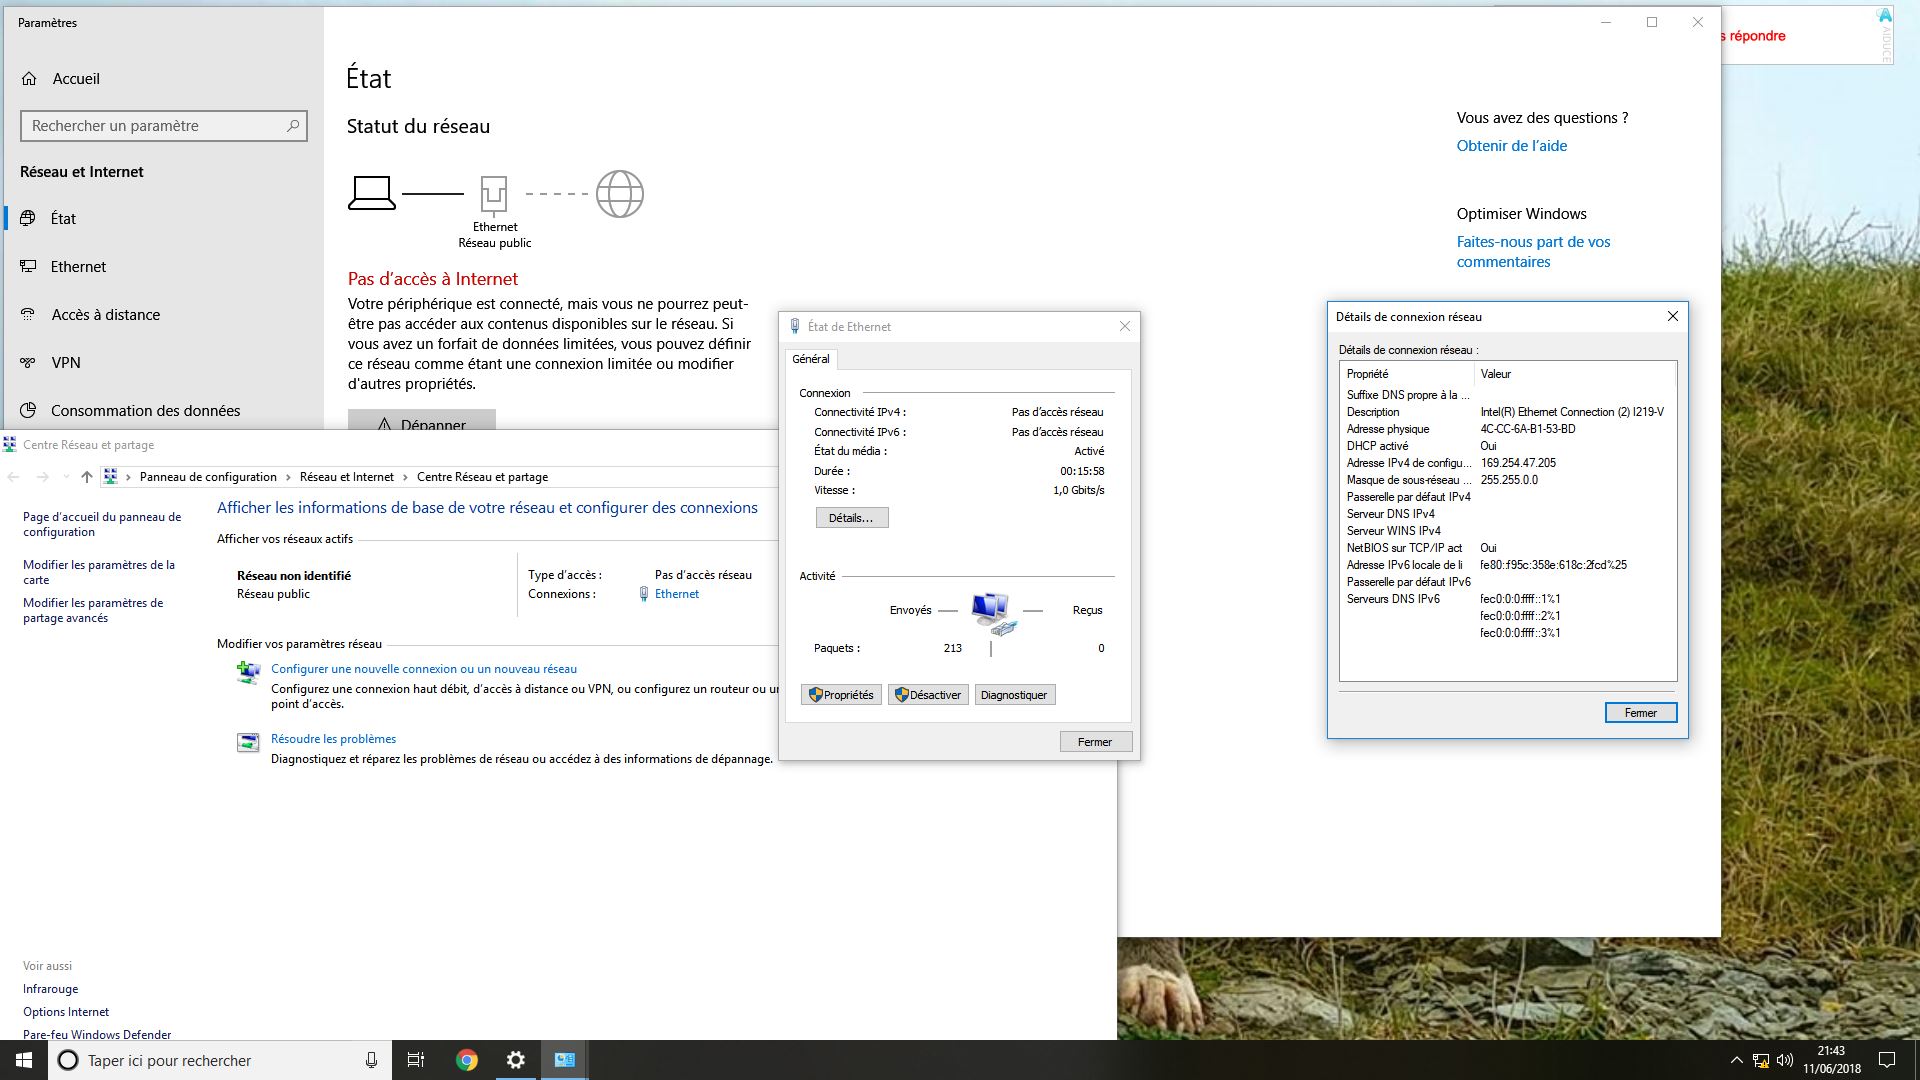The image size is (1920, 1080).
Task: Select the Général tab
Action: (811, 359)
